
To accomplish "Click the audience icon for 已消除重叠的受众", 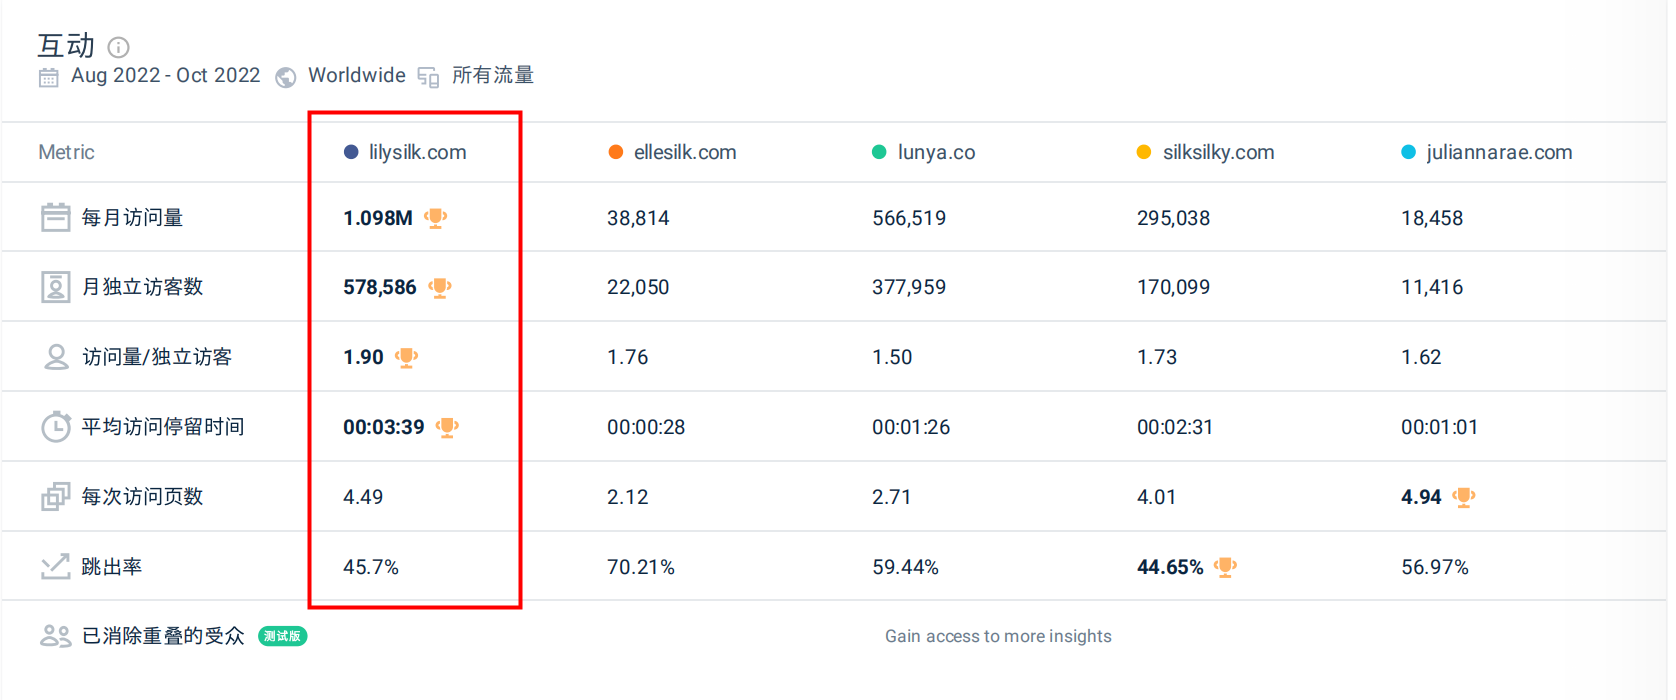I will 55,636.
